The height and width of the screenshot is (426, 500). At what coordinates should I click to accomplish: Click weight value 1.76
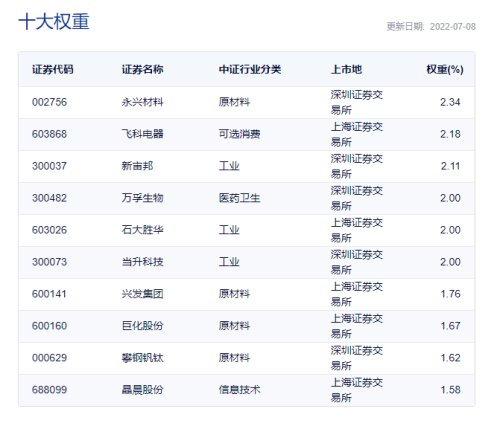pyautogui.click(x=450, y=294)
